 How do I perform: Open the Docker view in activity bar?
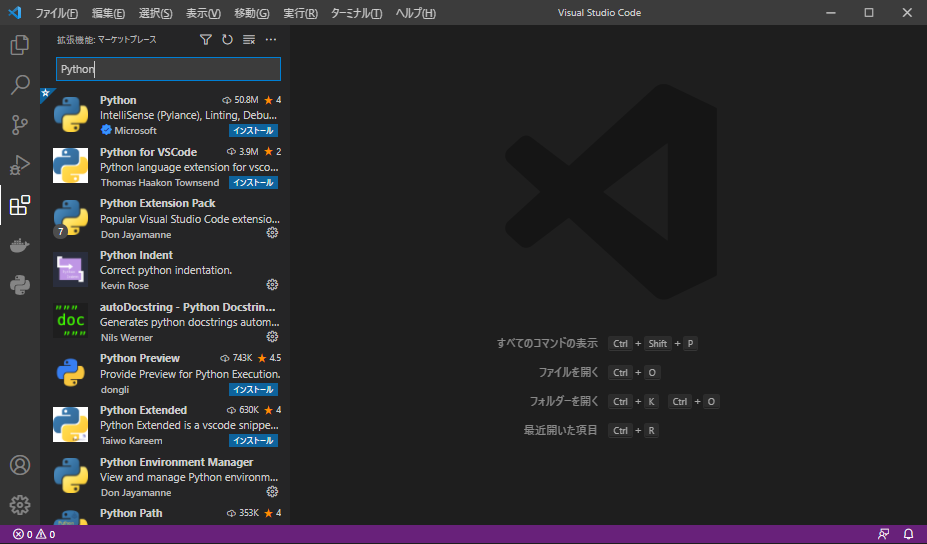click(x=20, y=245)
